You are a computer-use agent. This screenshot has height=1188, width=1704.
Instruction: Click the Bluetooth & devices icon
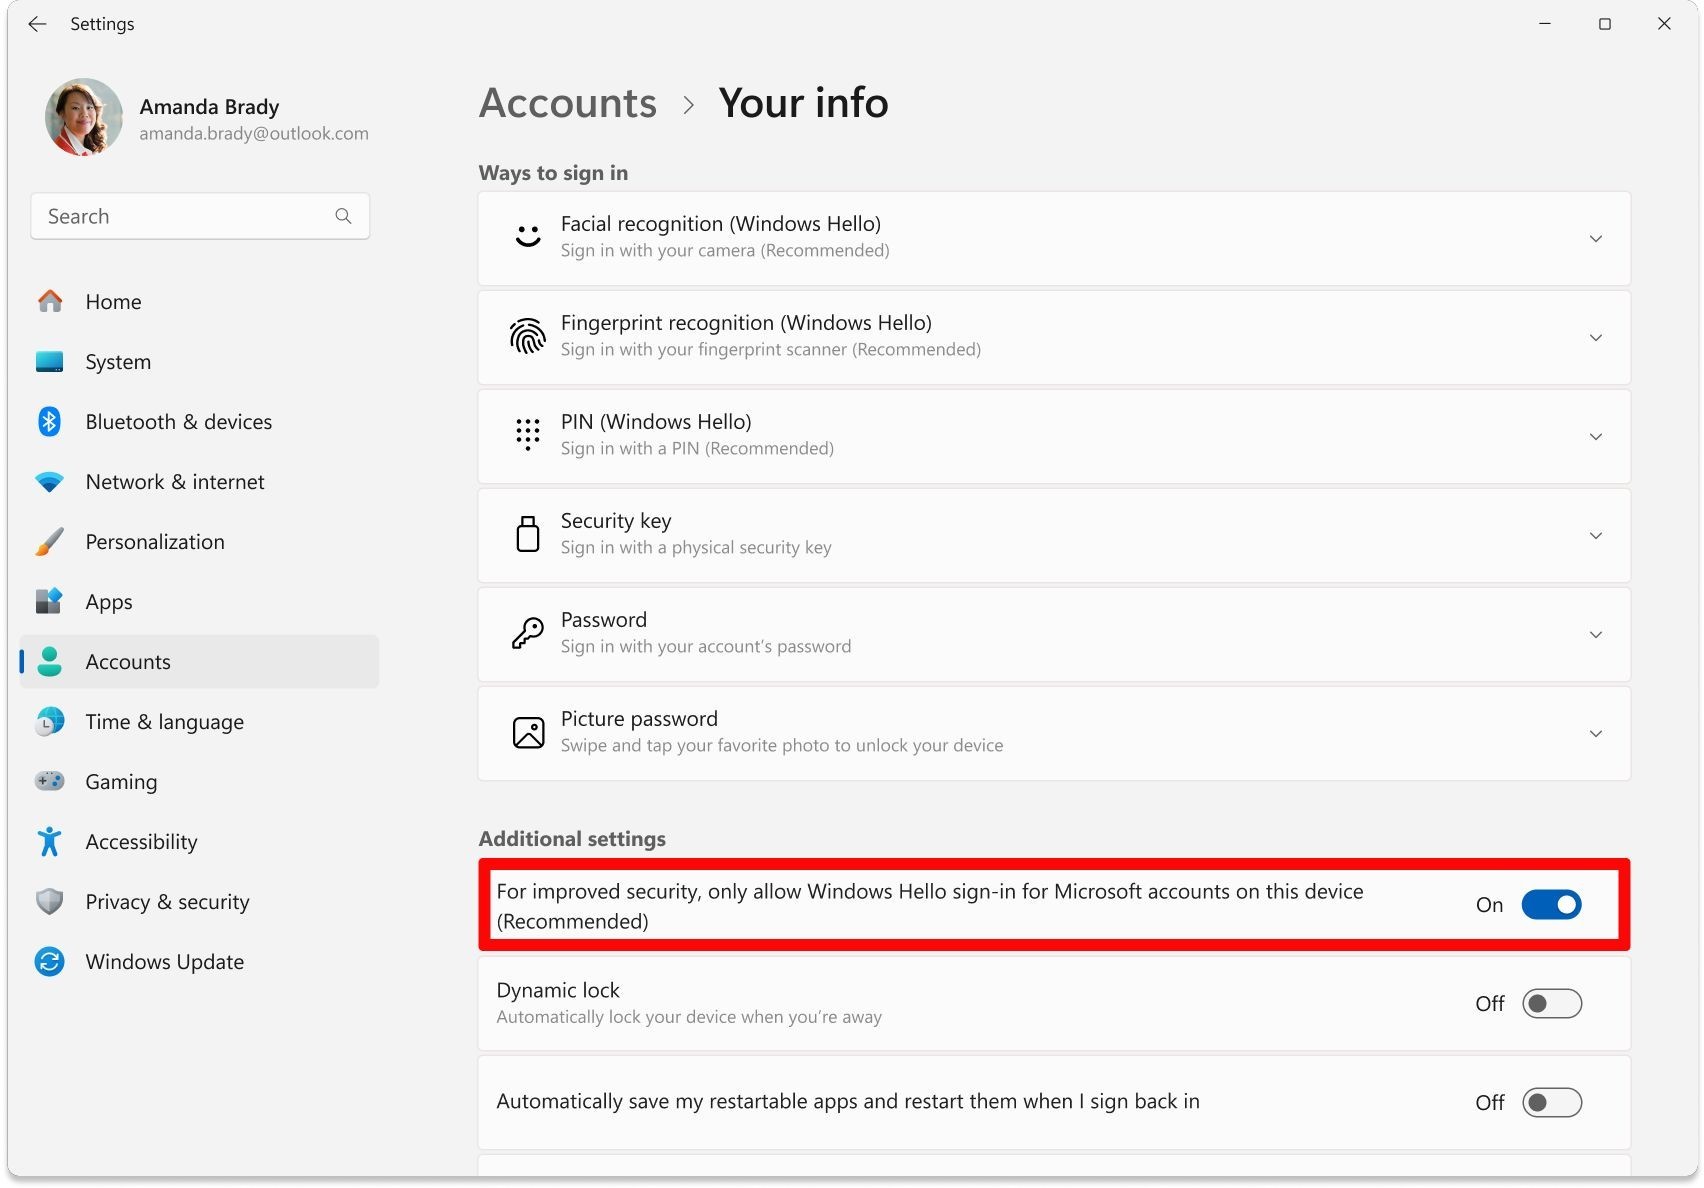(49, 422)
